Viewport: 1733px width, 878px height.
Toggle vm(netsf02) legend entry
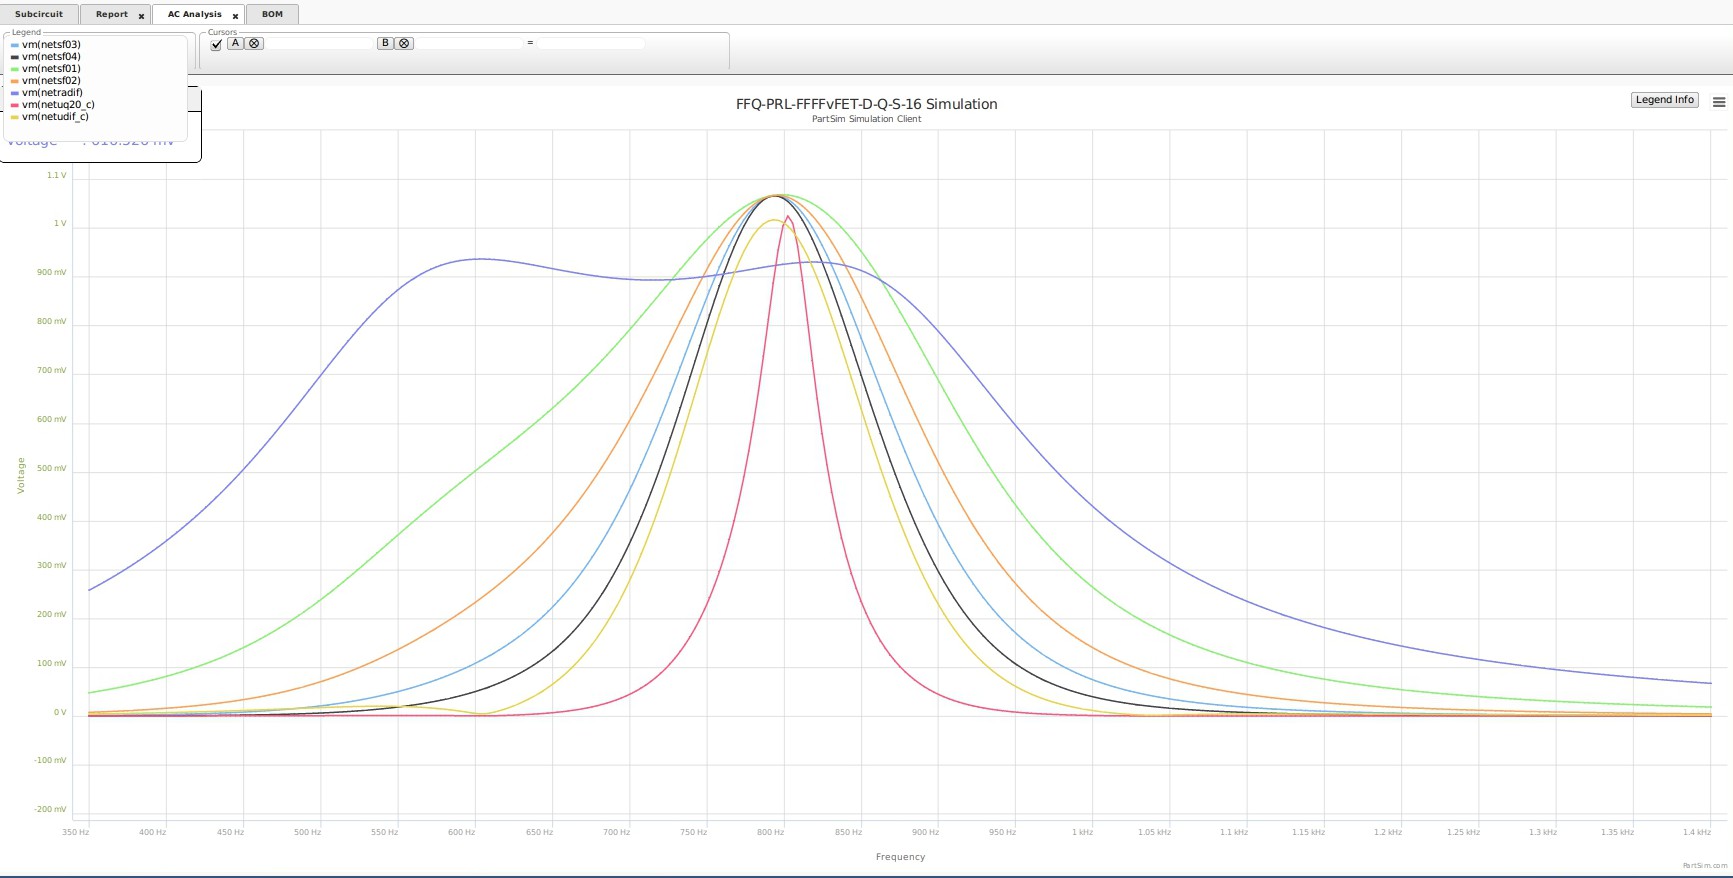[45, 81]
